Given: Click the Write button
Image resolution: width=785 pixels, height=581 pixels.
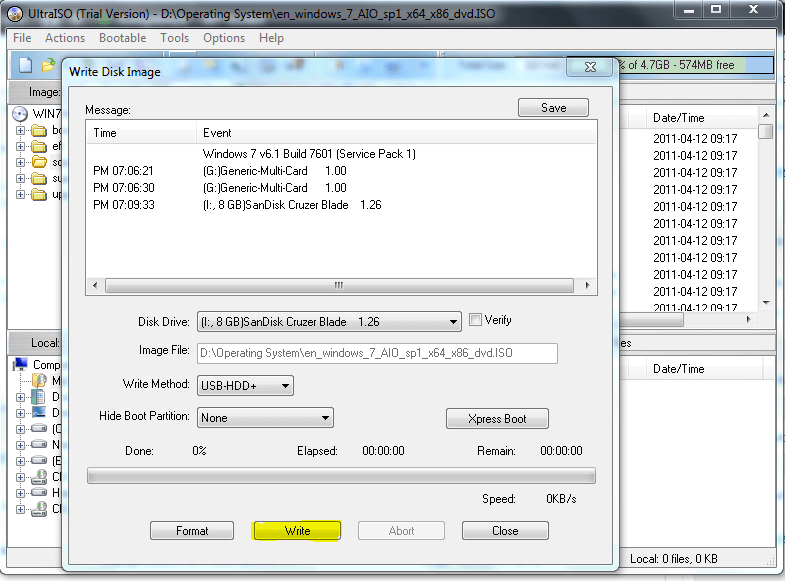Looking at the screenshot, I should [x=297, y=531].
